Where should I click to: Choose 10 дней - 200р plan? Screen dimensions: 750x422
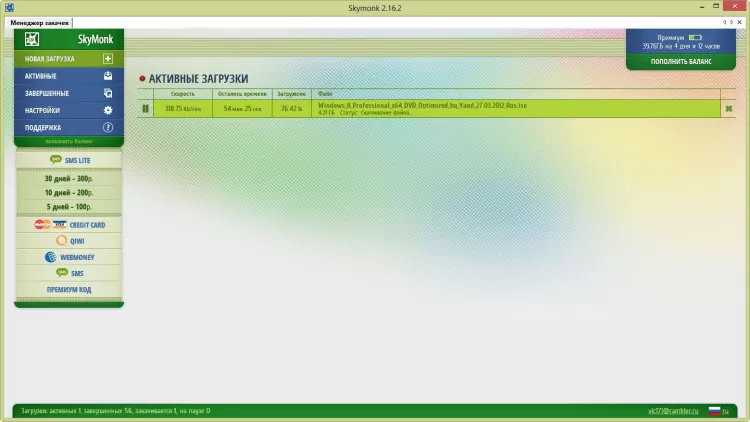point(69,192)
